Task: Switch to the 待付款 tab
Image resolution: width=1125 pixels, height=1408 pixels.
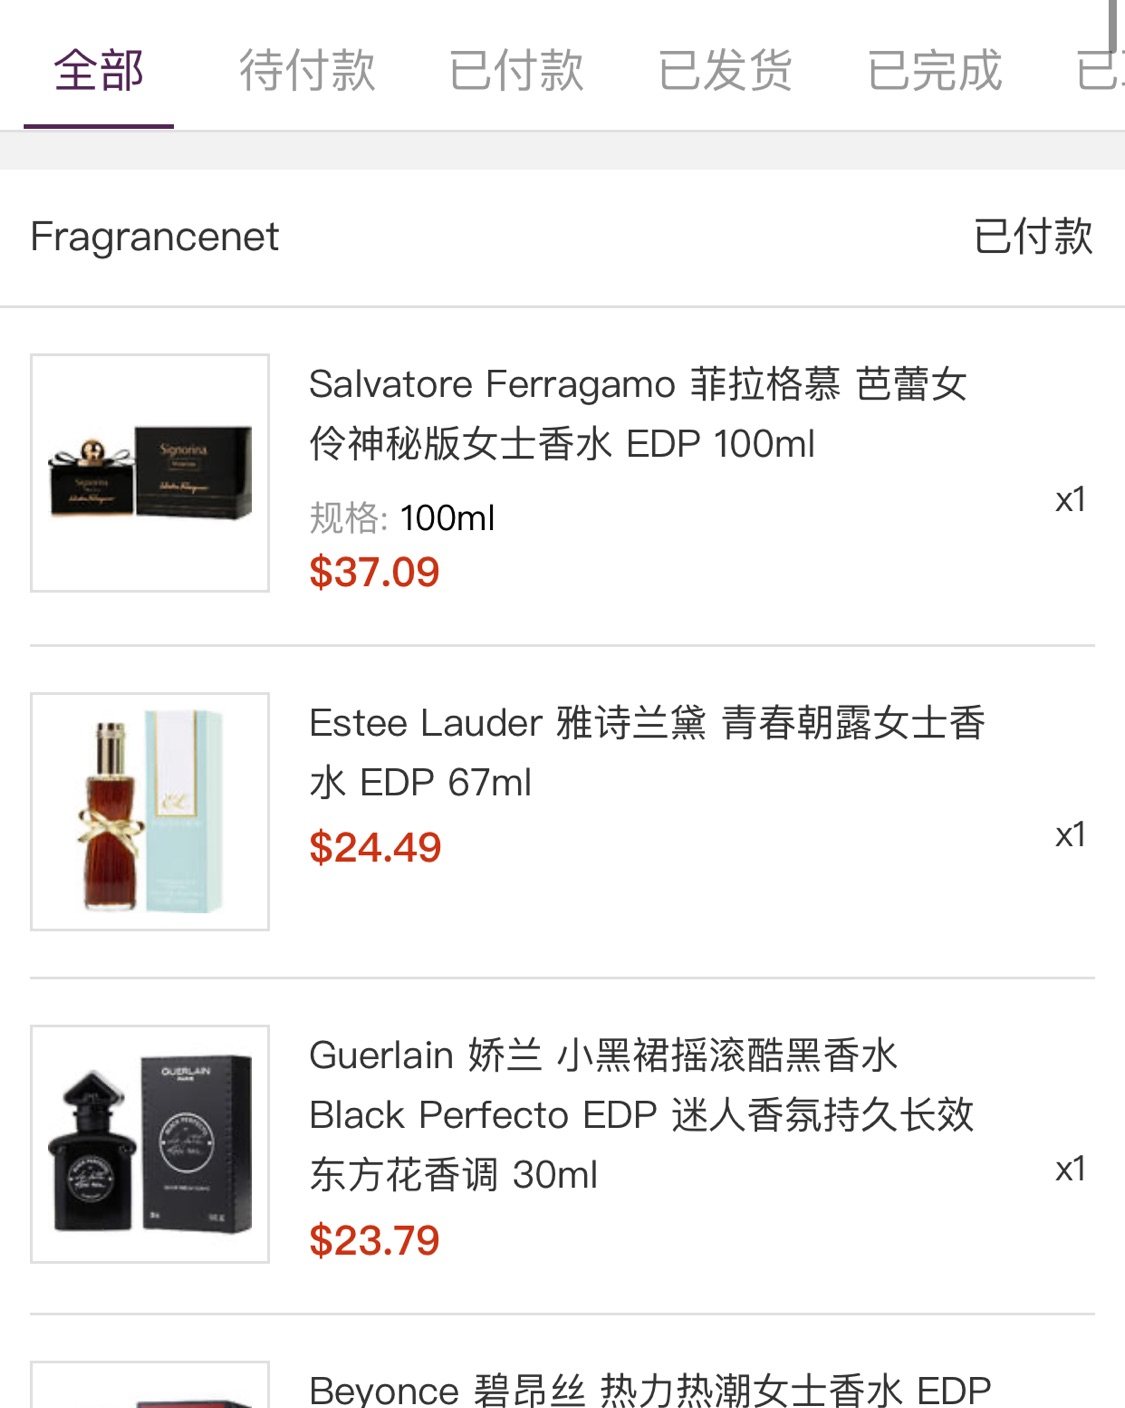Action: 307,70
